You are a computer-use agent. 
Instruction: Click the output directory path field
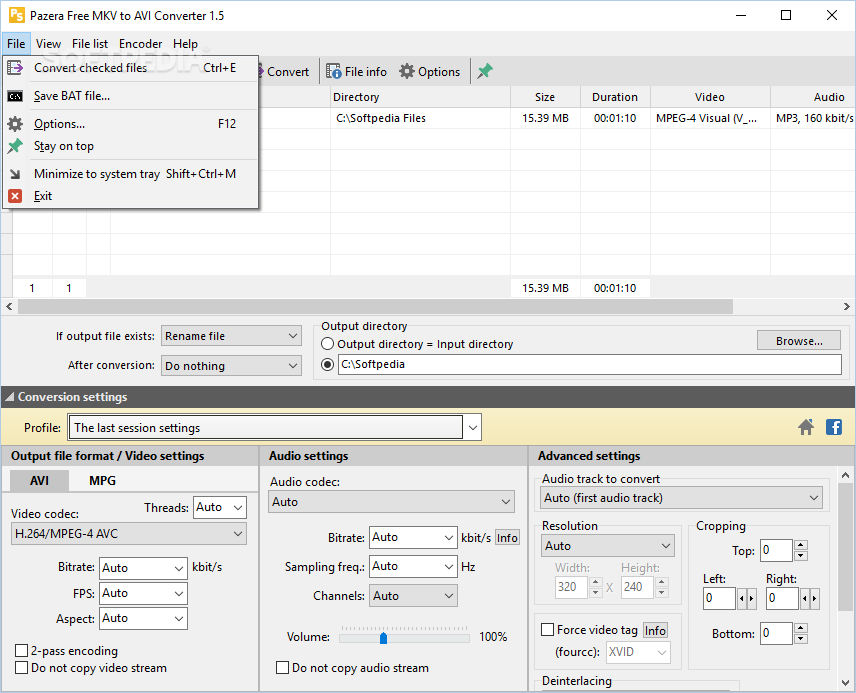point(590,364)
